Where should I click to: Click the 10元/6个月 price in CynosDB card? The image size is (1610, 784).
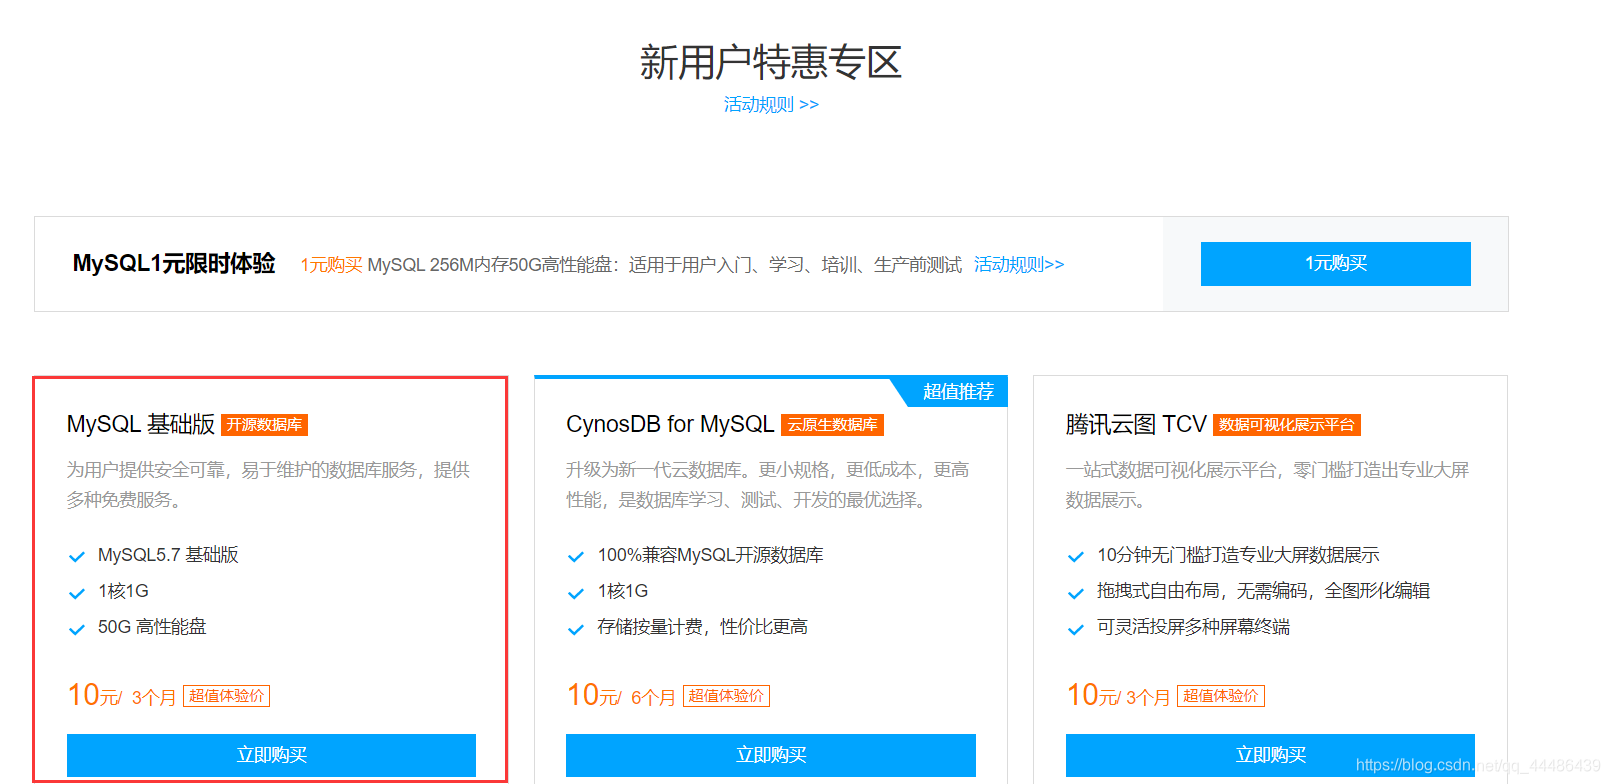coord(621,695)
